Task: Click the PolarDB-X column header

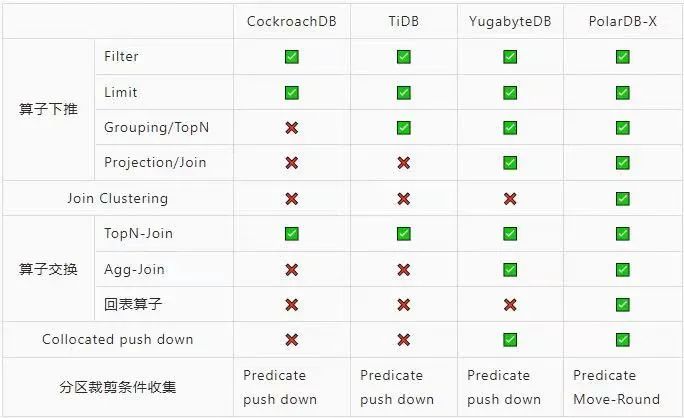Action: [x=623, y=21]
